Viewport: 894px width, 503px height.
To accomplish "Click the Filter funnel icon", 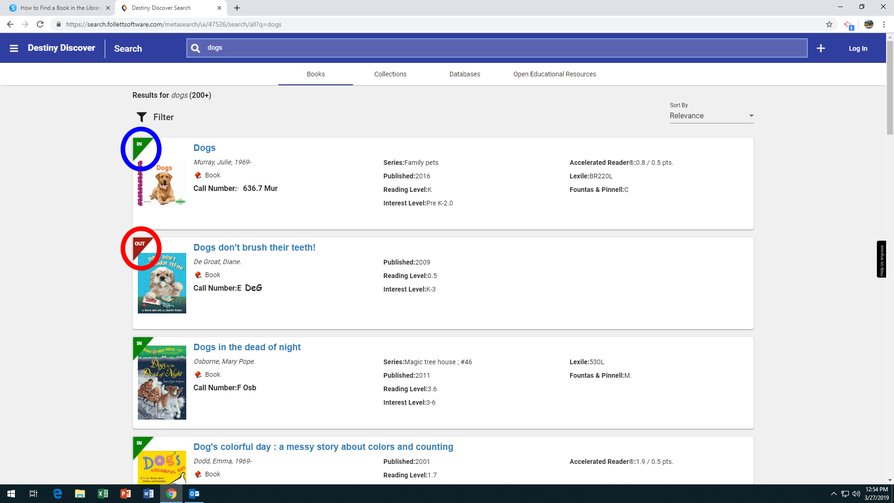I will pos(142,117).
